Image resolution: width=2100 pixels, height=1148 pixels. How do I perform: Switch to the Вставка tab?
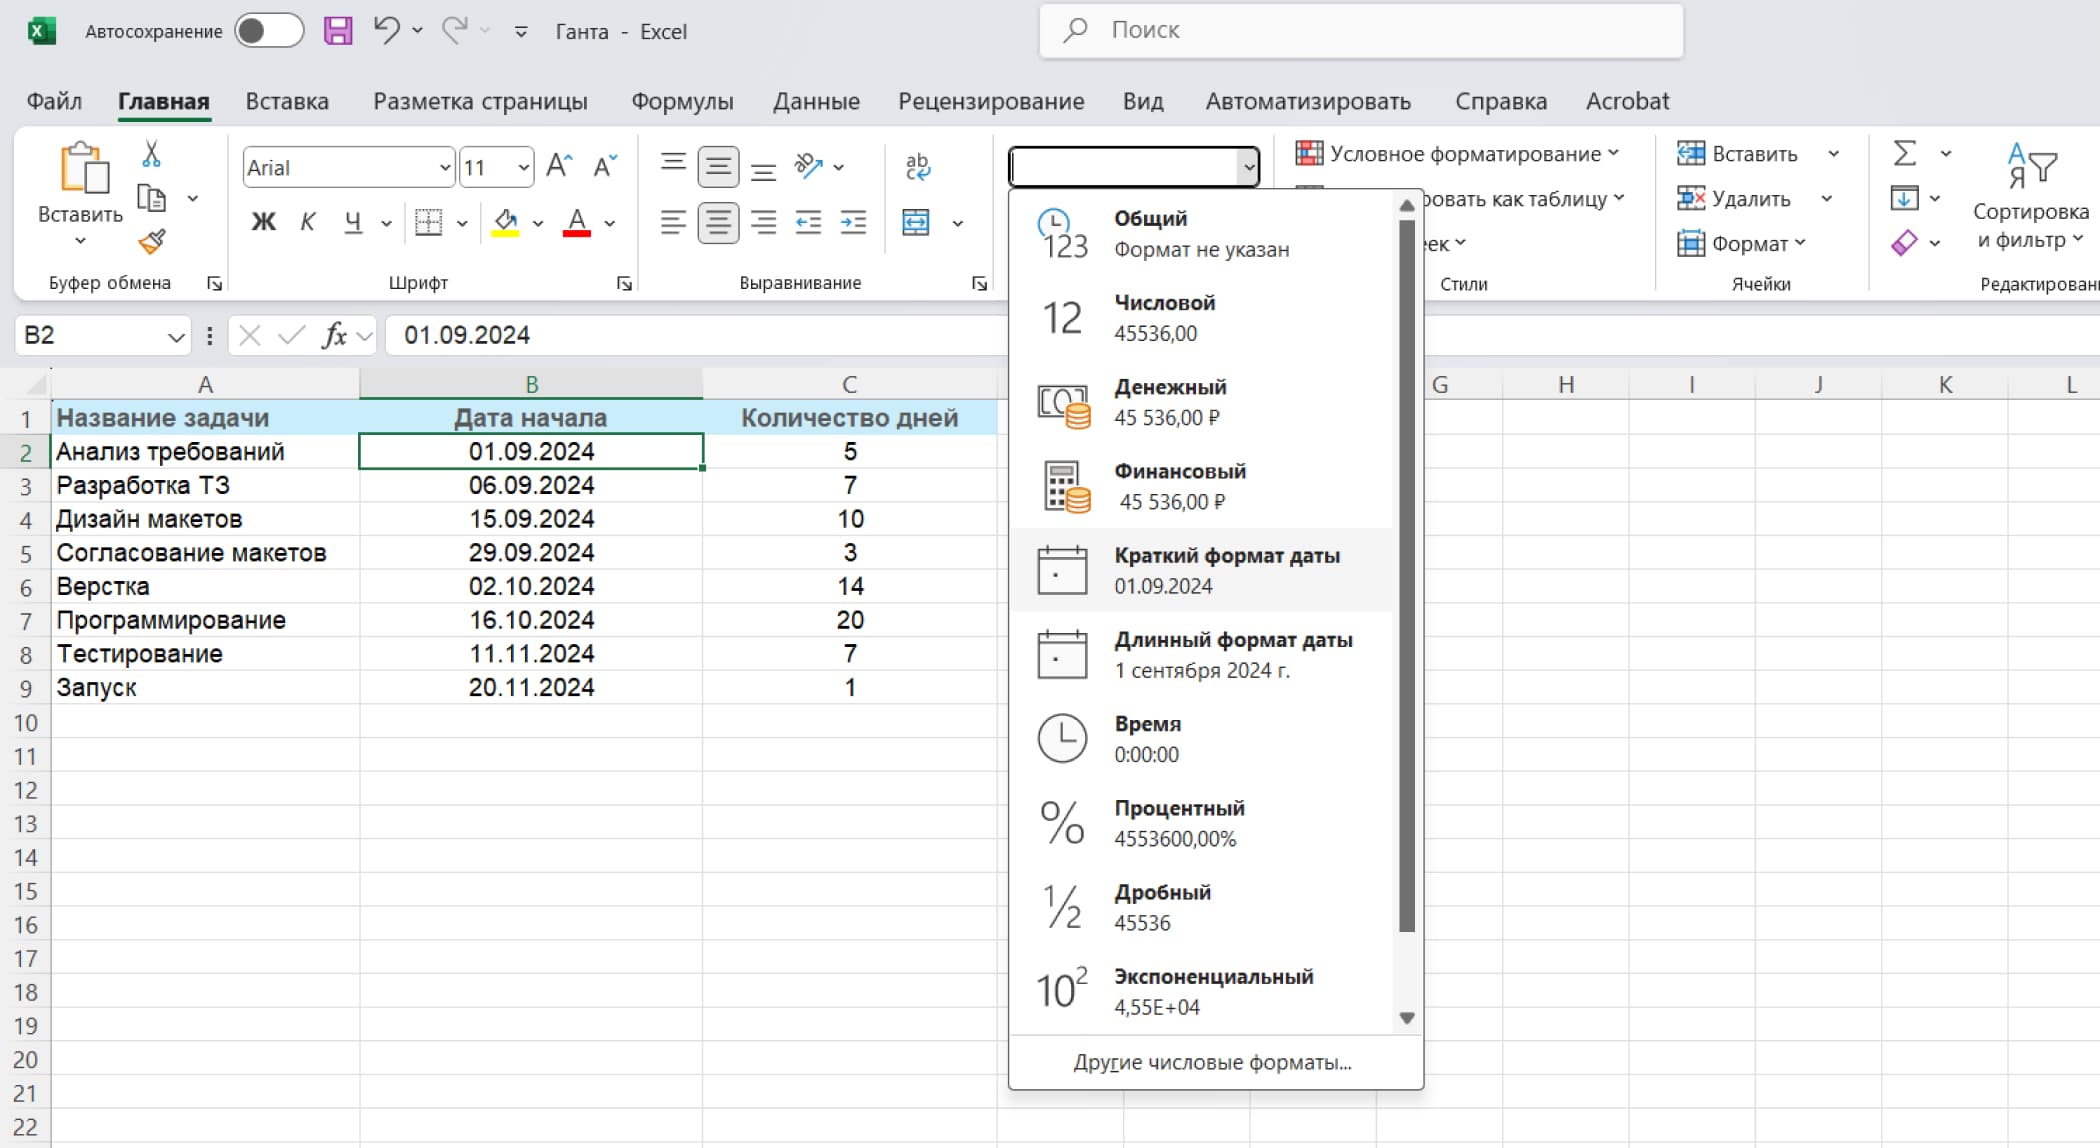tap(287, 101)
